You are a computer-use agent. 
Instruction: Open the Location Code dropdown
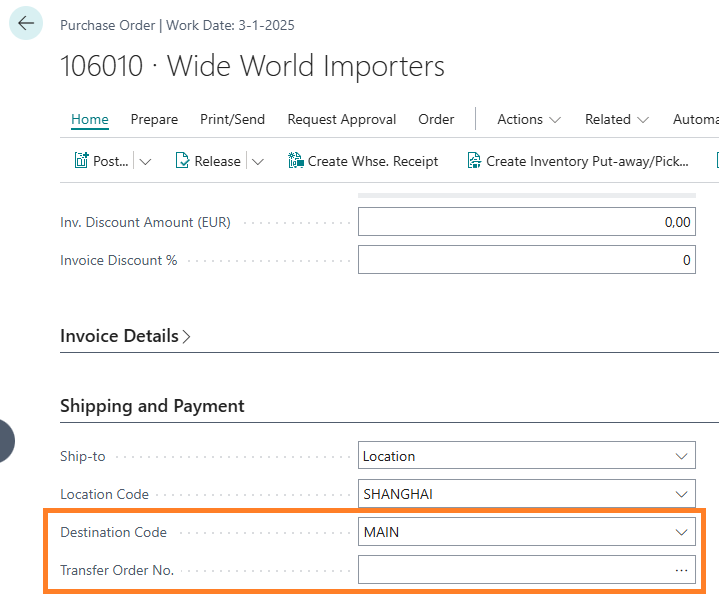coord(681,494)
